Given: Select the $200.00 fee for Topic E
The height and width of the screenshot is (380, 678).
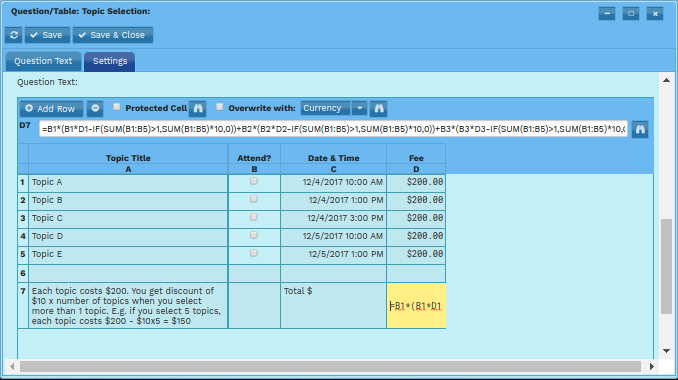Looking at the screenshot, I should [x=416, y=255].
